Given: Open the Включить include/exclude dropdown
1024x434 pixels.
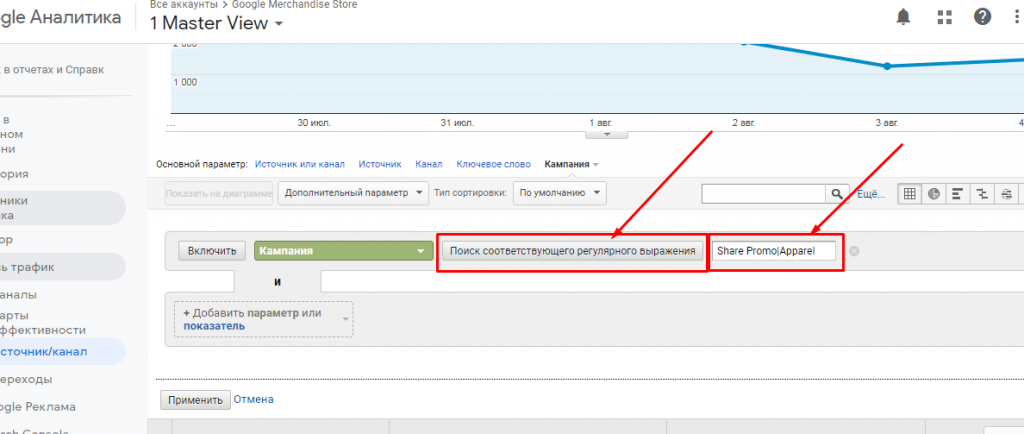Looking at the screenshot, I should (x=212, y=251).
